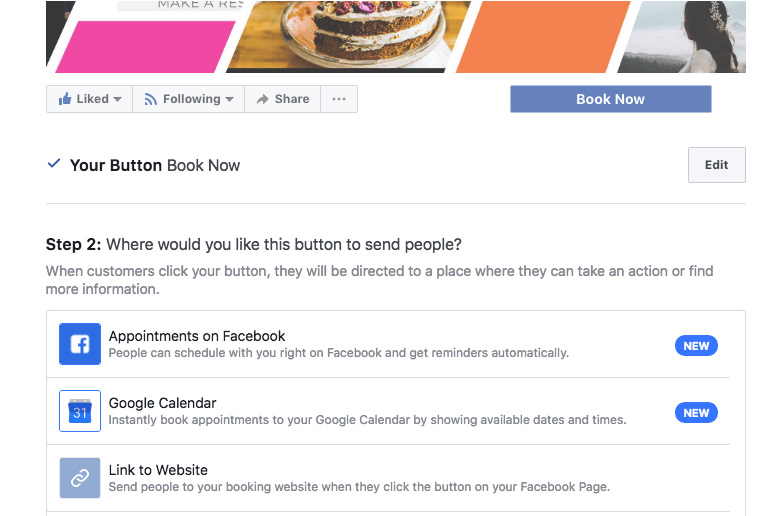This screenshot has width=781, height=516.
Task: Expand the Following dropdown arrow
Action: click(229, 100)
